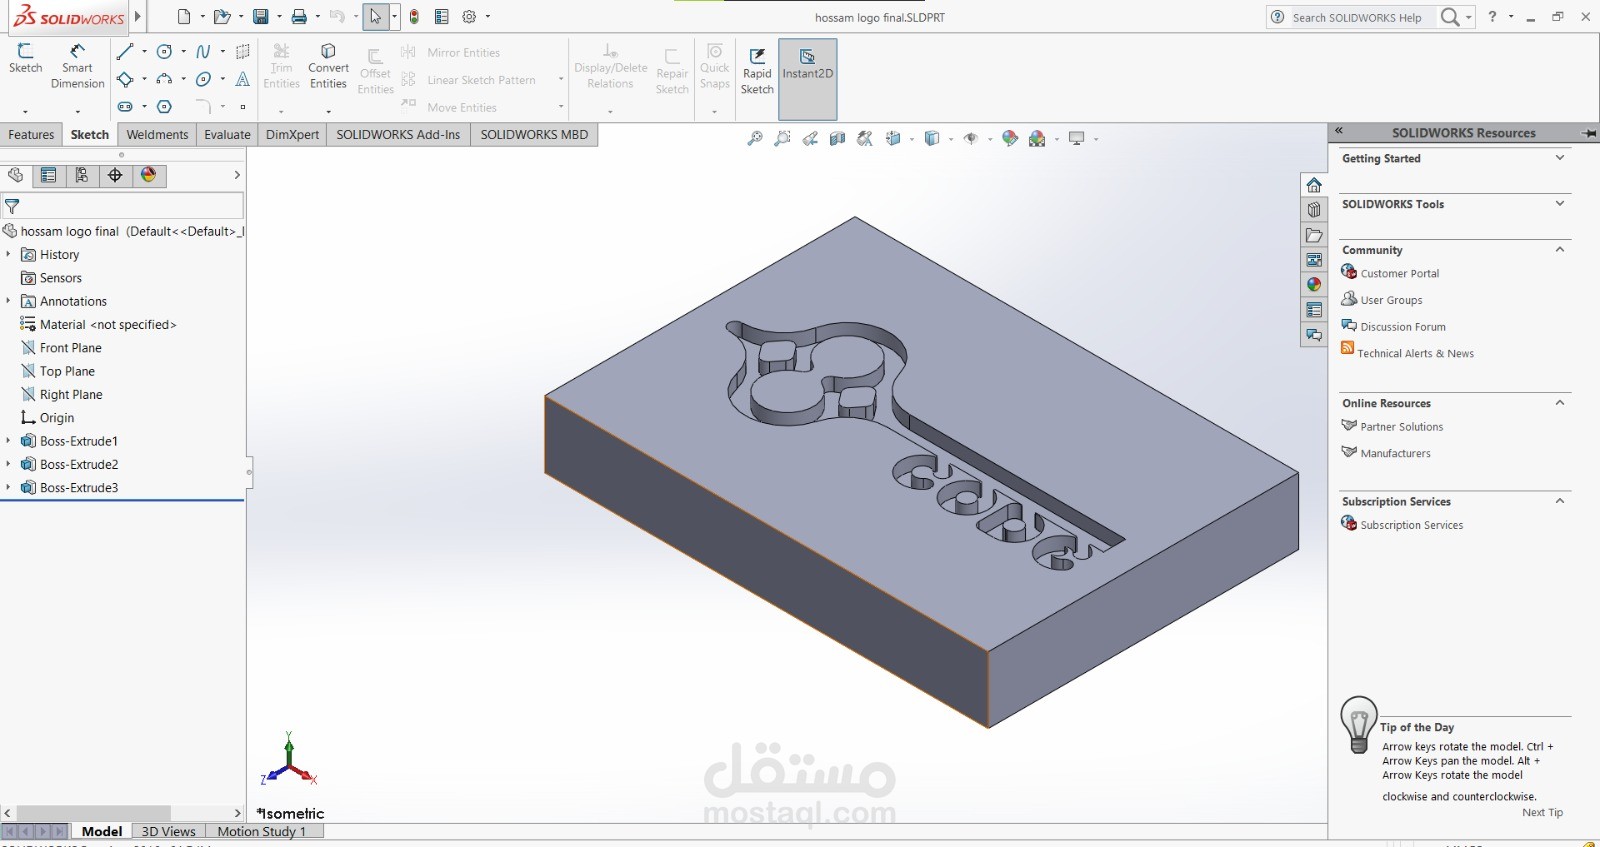Viewport: 1600px width, 847px height.
Task: Expand the History node in the tree
Action: (8, 254)
